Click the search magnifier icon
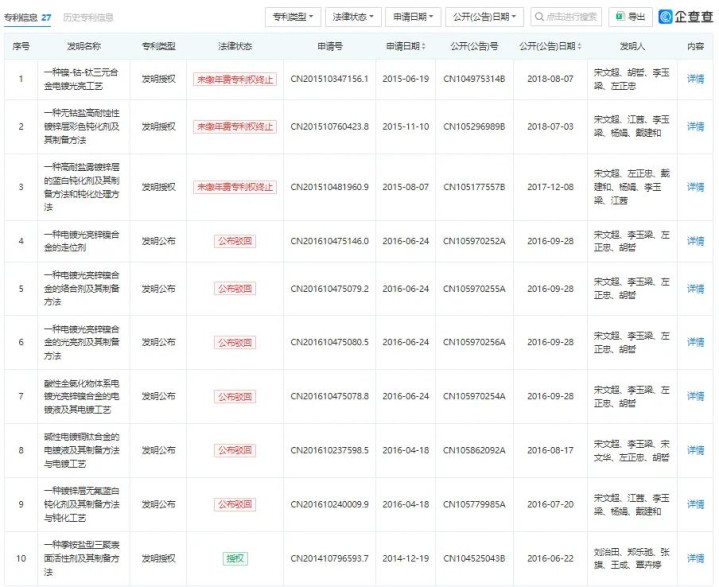The image size is (719, 587). (x=539, y=17)
